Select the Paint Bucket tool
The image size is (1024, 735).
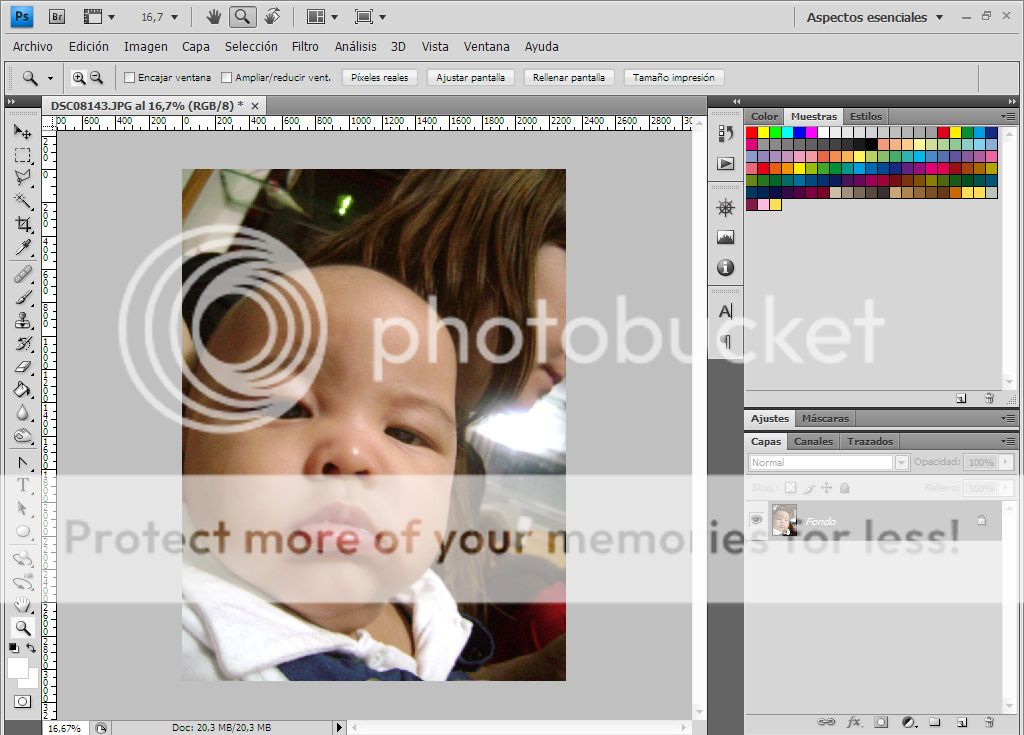click(x=22, y=390)
